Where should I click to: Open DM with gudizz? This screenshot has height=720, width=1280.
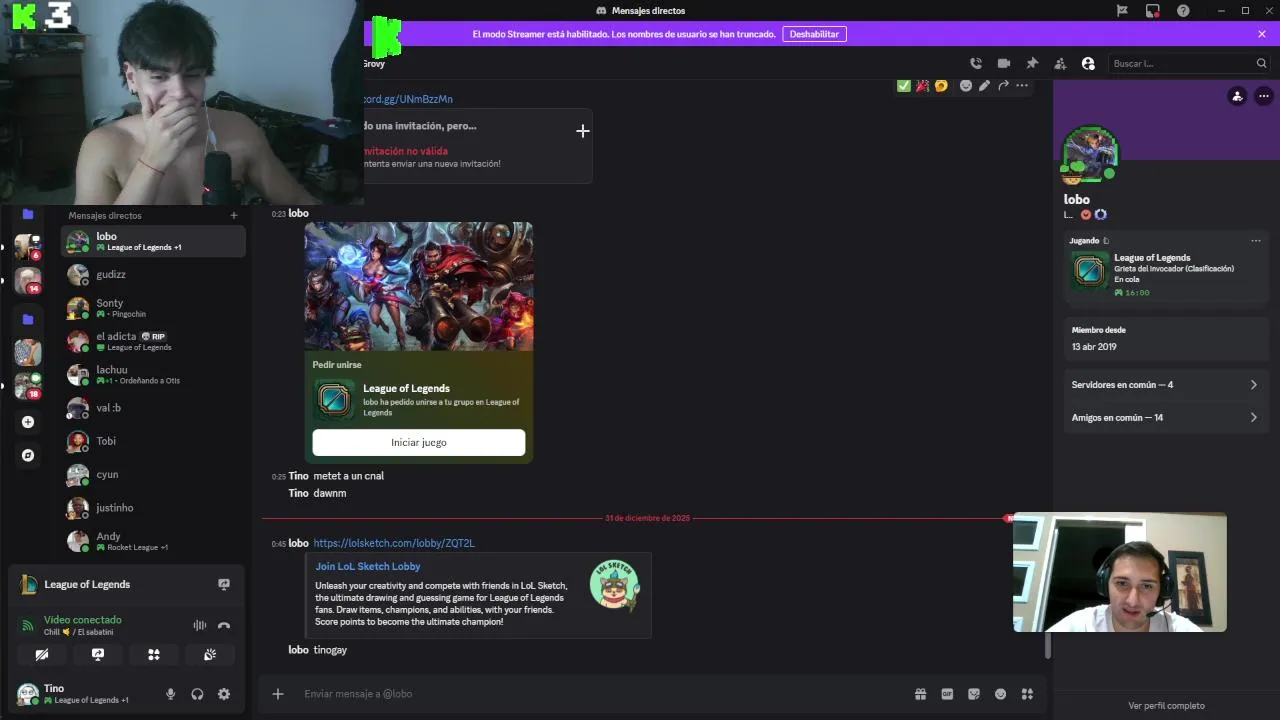click(153, 274)
